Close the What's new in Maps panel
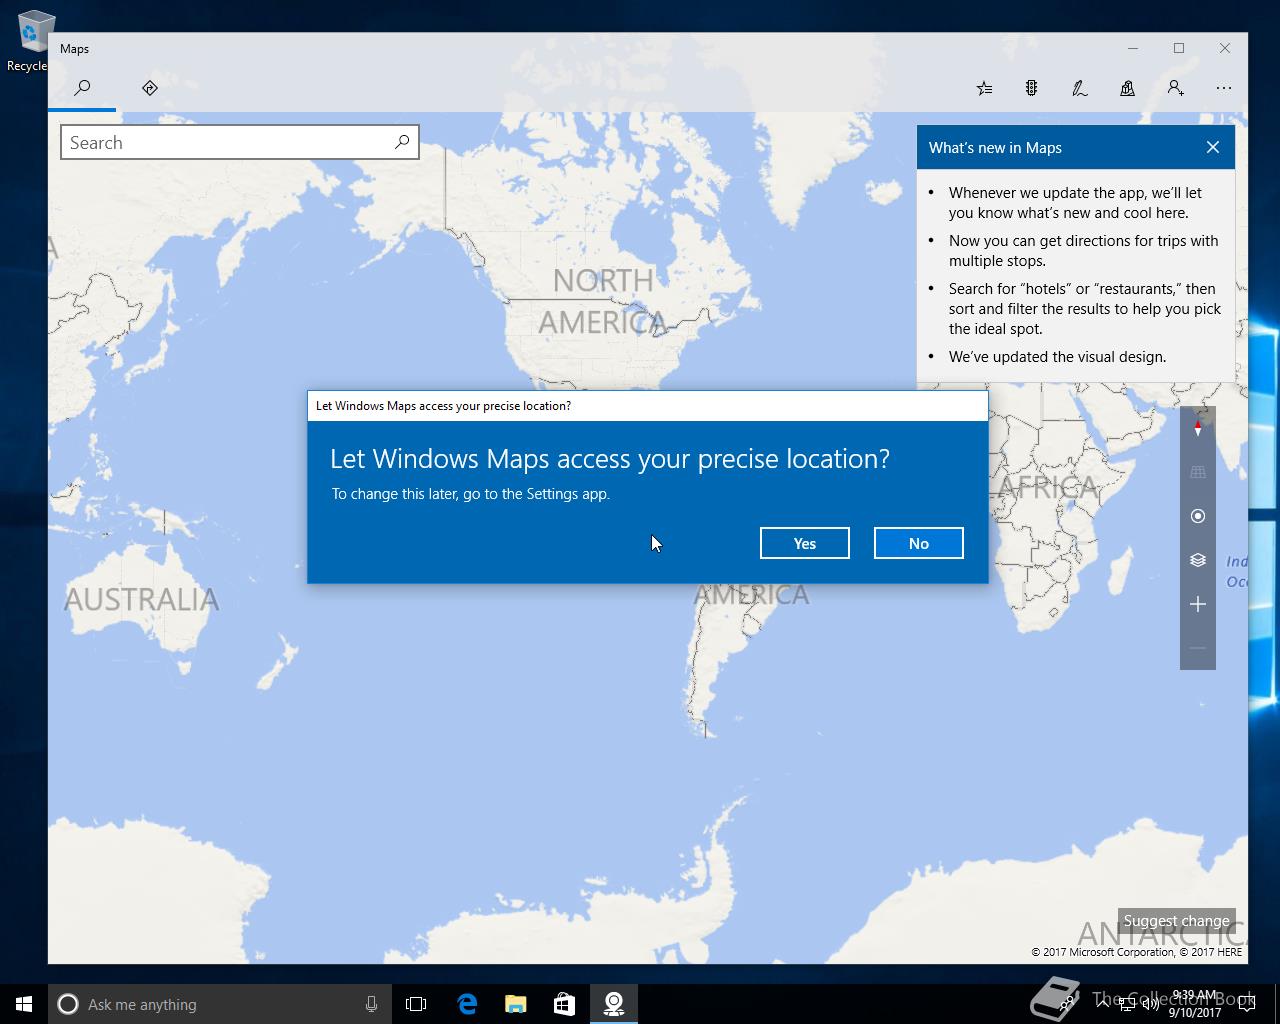 (x=1213, y=147)
